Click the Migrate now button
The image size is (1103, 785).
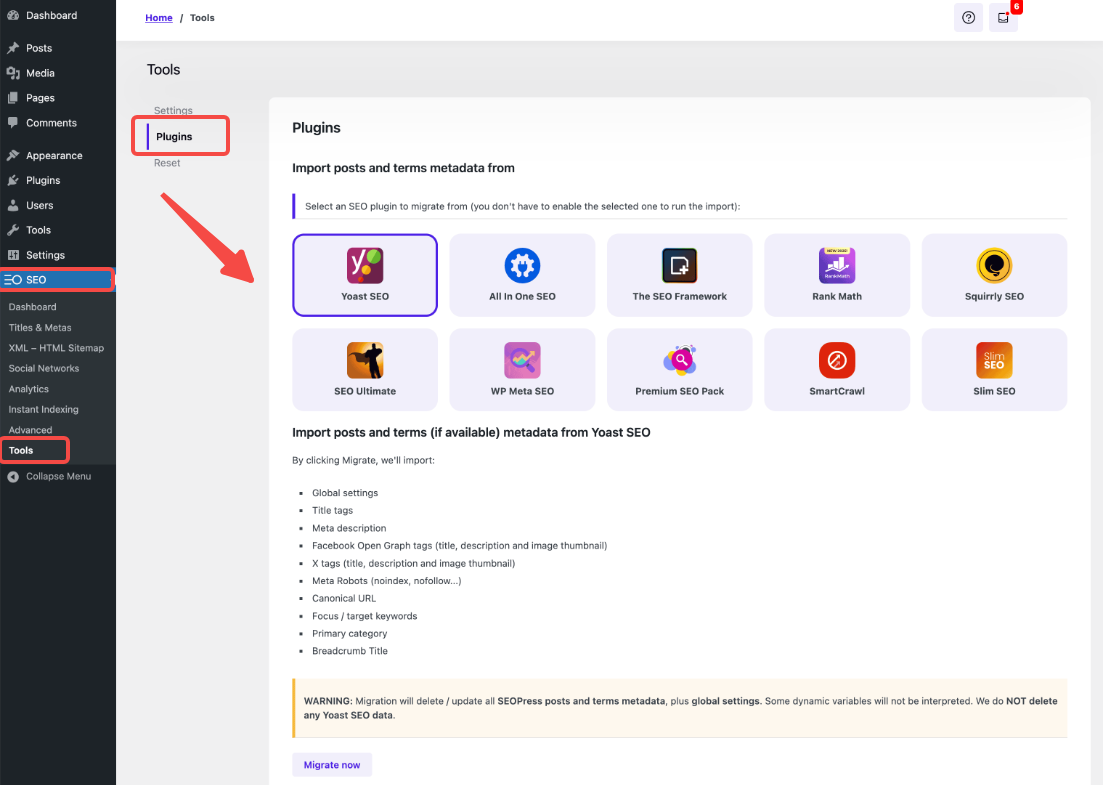click(331, 765)
